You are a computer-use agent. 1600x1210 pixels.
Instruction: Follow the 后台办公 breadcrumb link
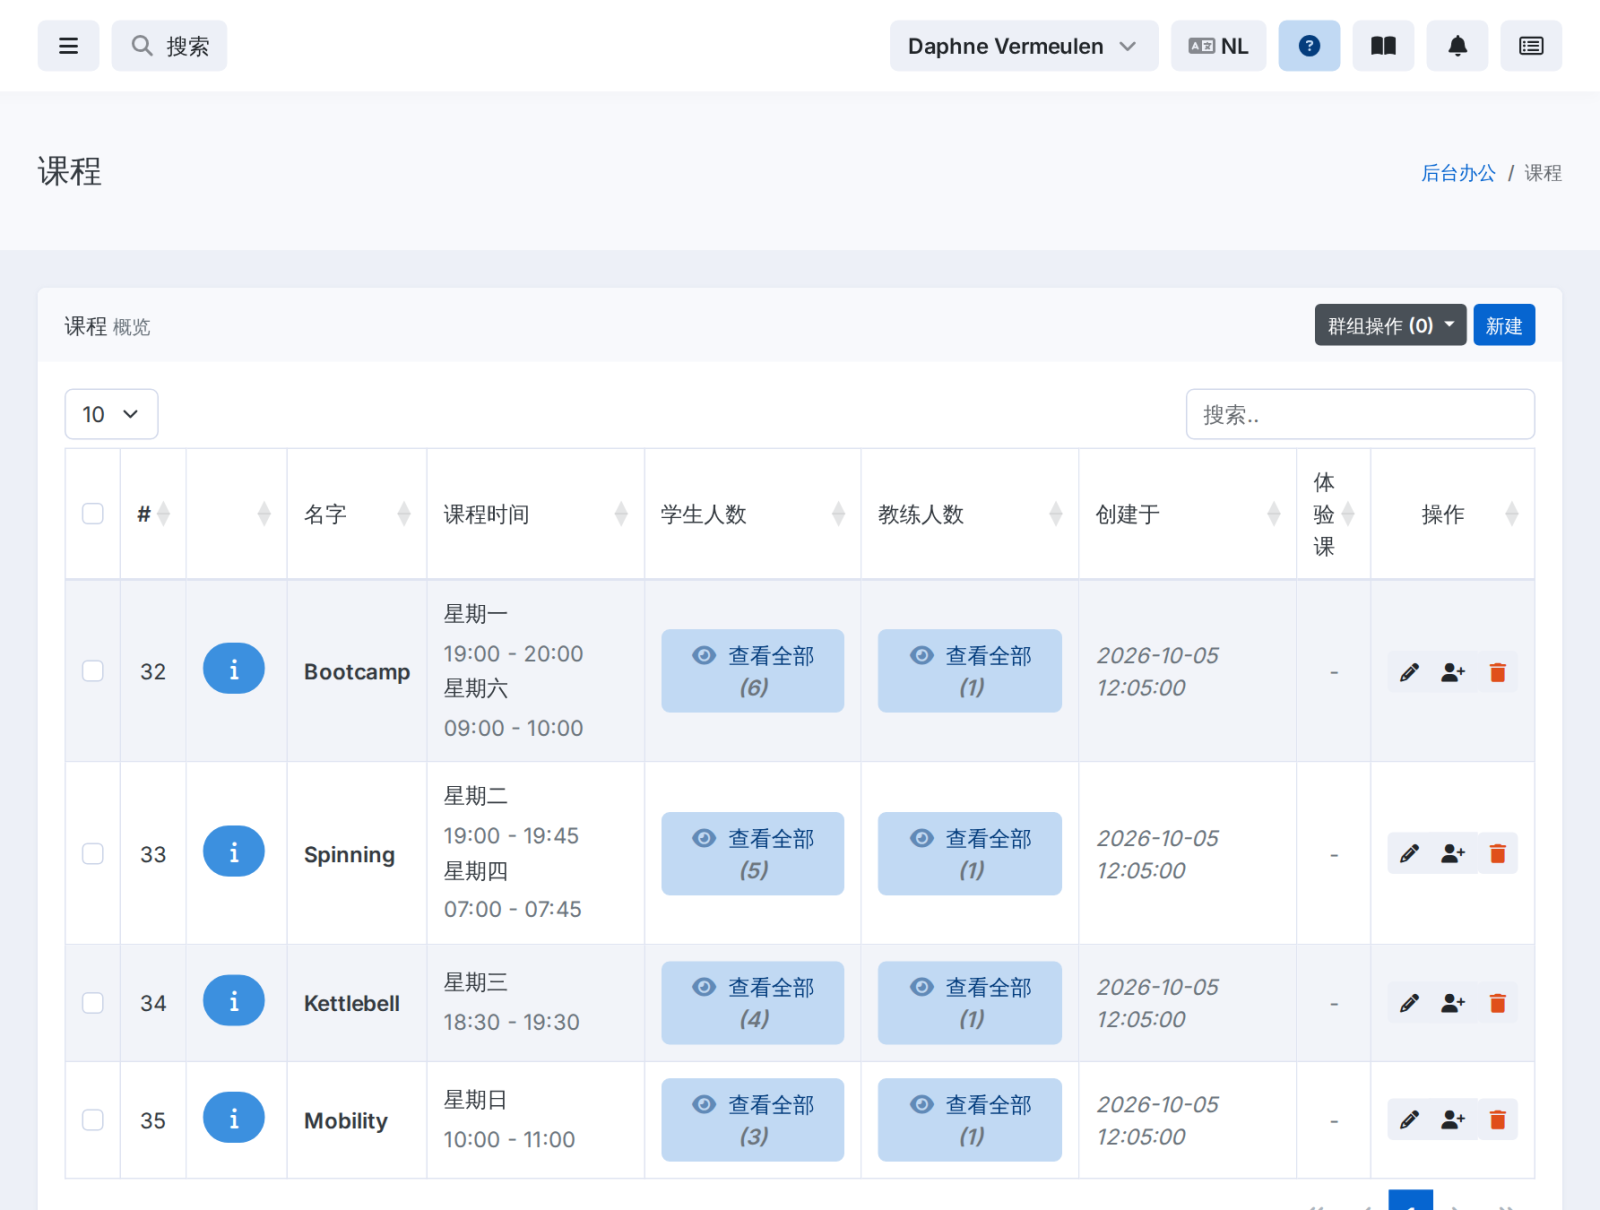(1458, 173)
